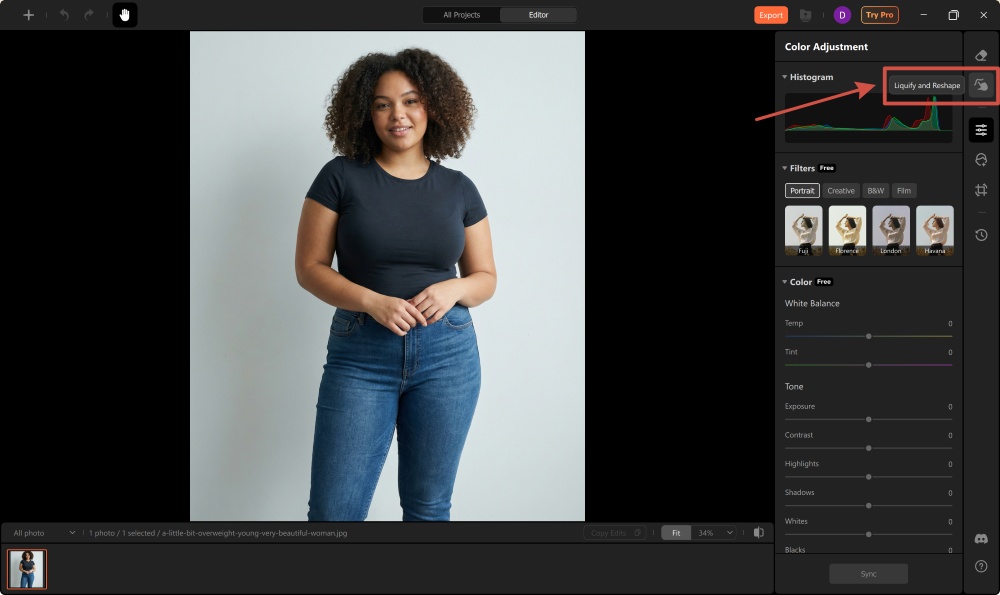
Task: Toggle the before/after comparison view
Action: [x=757, y=532]
